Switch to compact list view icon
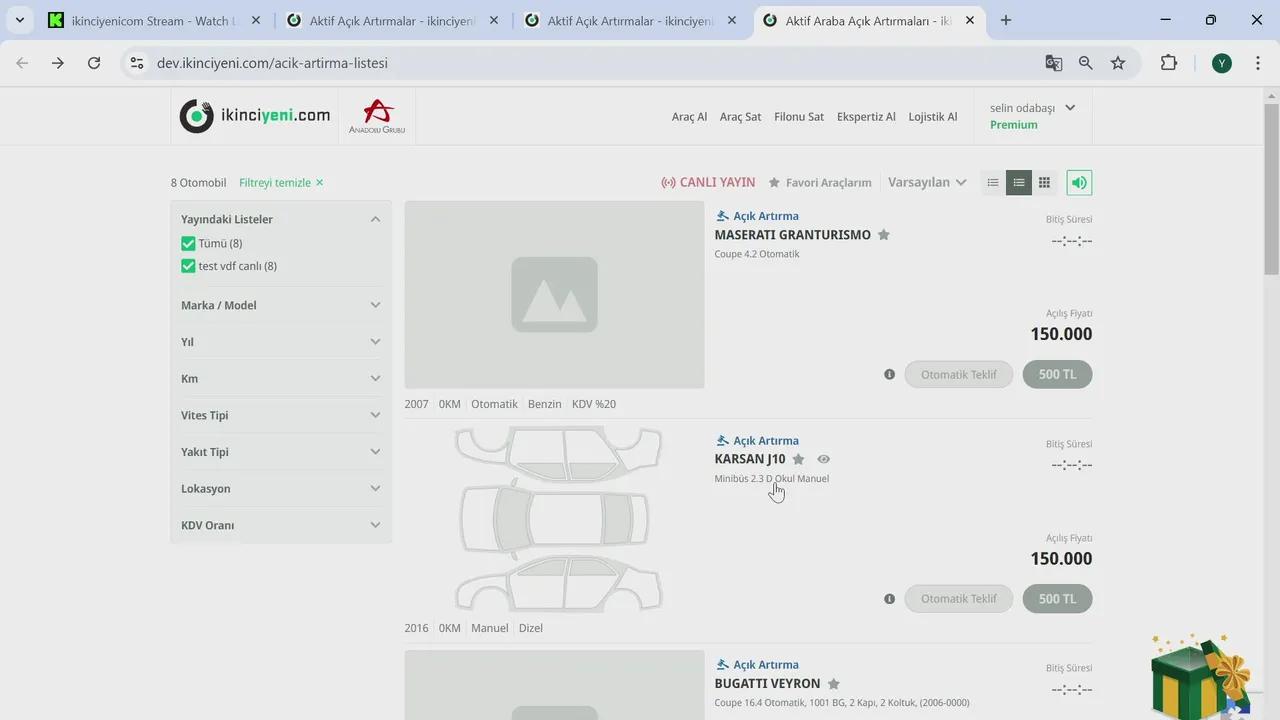The height and width of the screenshot is (720, 1280). (993, 182)
